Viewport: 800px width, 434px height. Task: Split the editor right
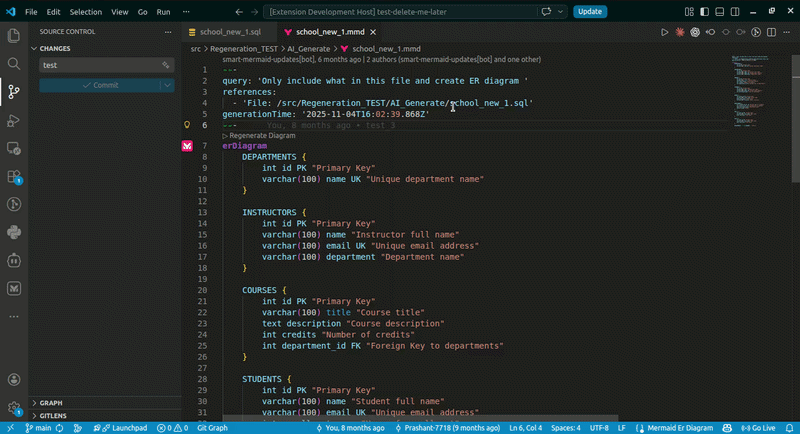pos(771,32)
